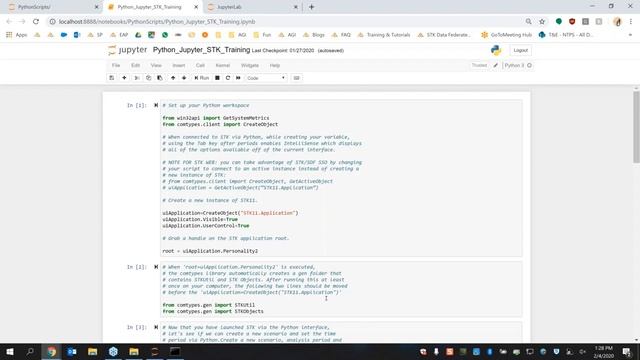Viewport: 640px width, 360px height.
Task: Click the run marker of first cell In [1]
Action: click(156, 105)
